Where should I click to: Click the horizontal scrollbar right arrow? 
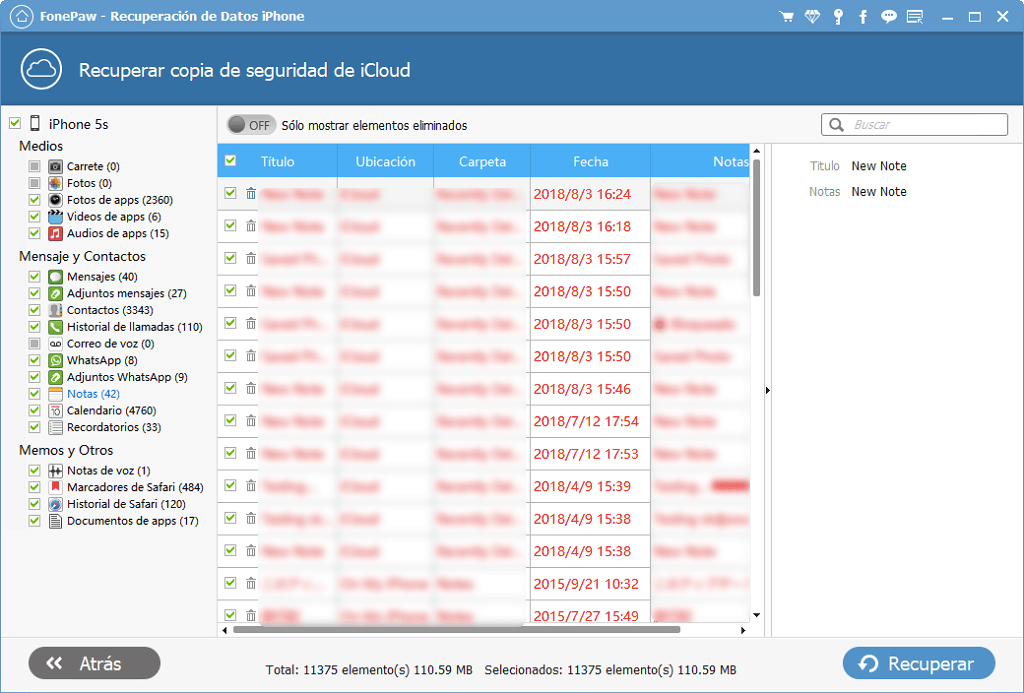743,630
